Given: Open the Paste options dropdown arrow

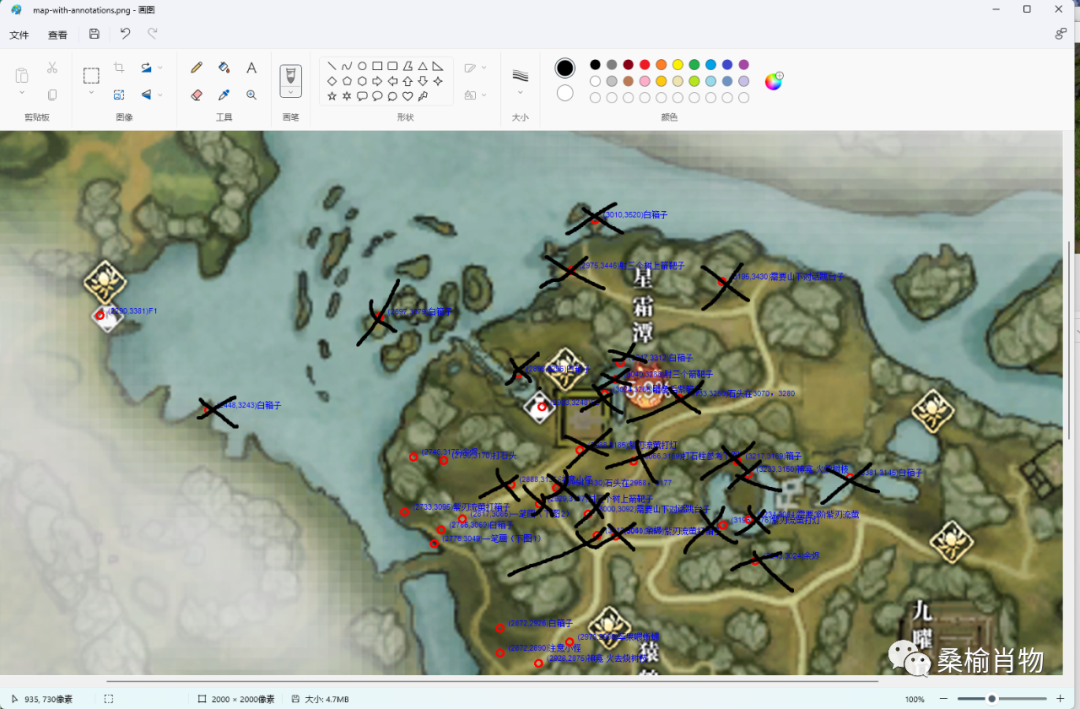Looking at the screenshot, I should (x=22, y=93).
